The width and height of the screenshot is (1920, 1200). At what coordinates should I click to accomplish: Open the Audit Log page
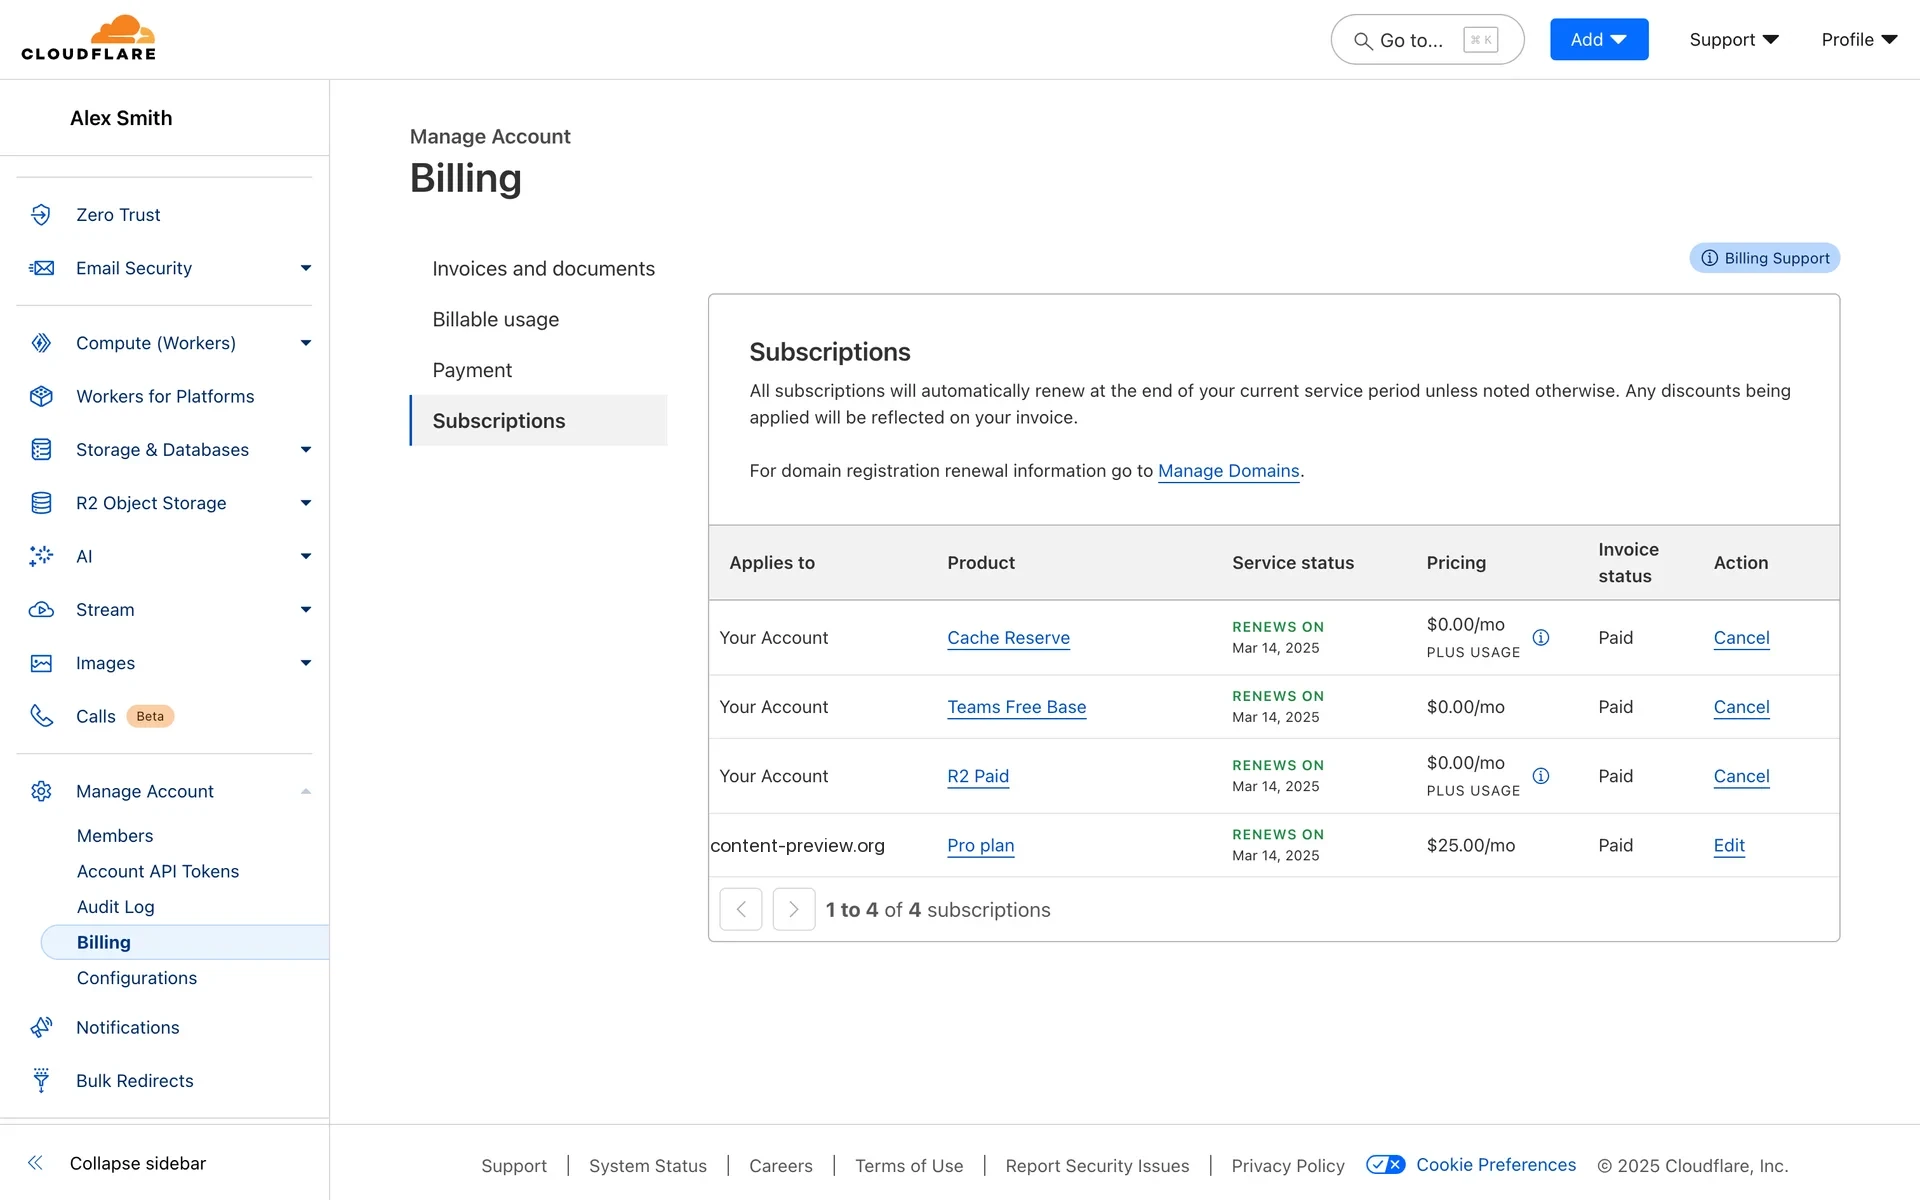[116, 907]
